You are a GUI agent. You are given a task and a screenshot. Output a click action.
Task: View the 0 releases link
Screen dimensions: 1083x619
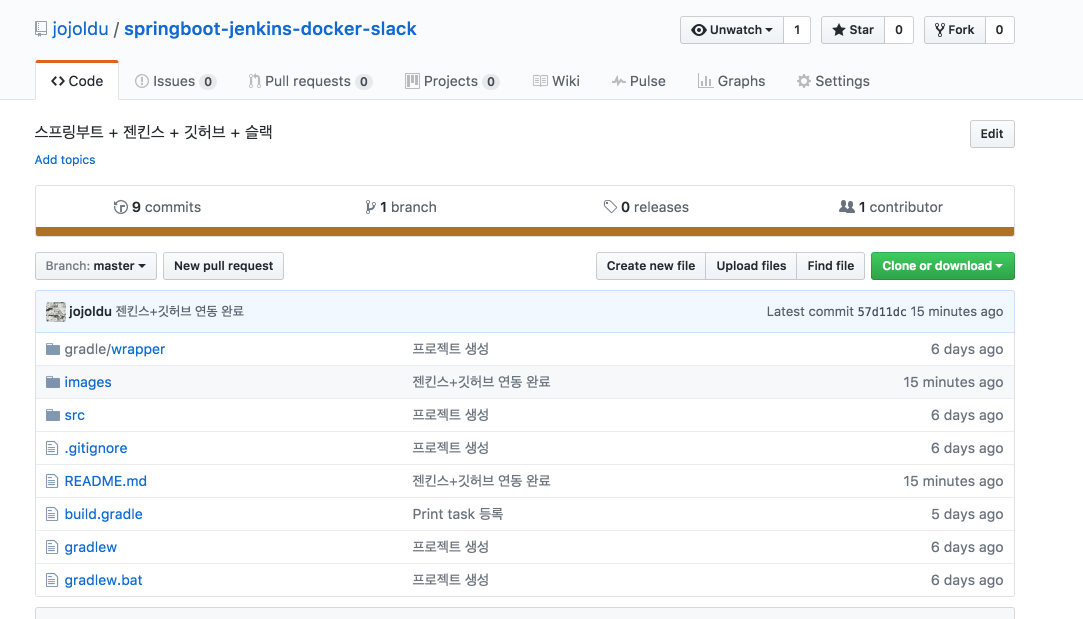coord(646,207)
